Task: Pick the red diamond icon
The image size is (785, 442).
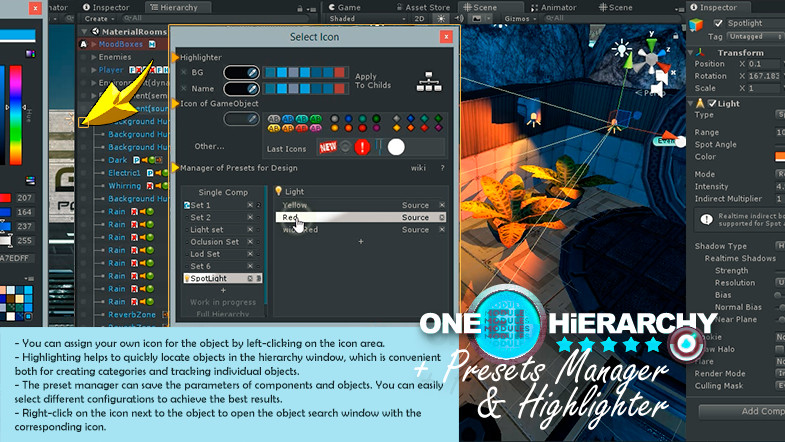Action: point(425,128)
